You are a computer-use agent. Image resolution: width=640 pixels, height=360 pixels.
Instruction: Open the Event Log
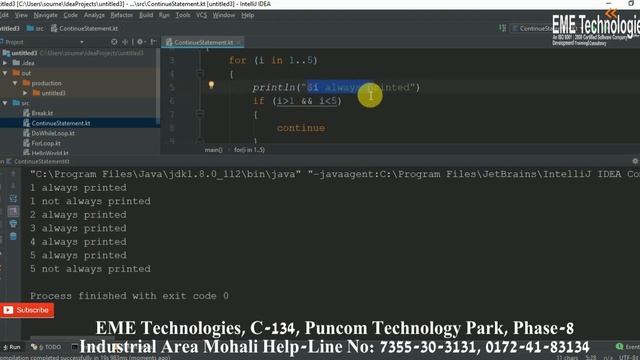[628, 347]
